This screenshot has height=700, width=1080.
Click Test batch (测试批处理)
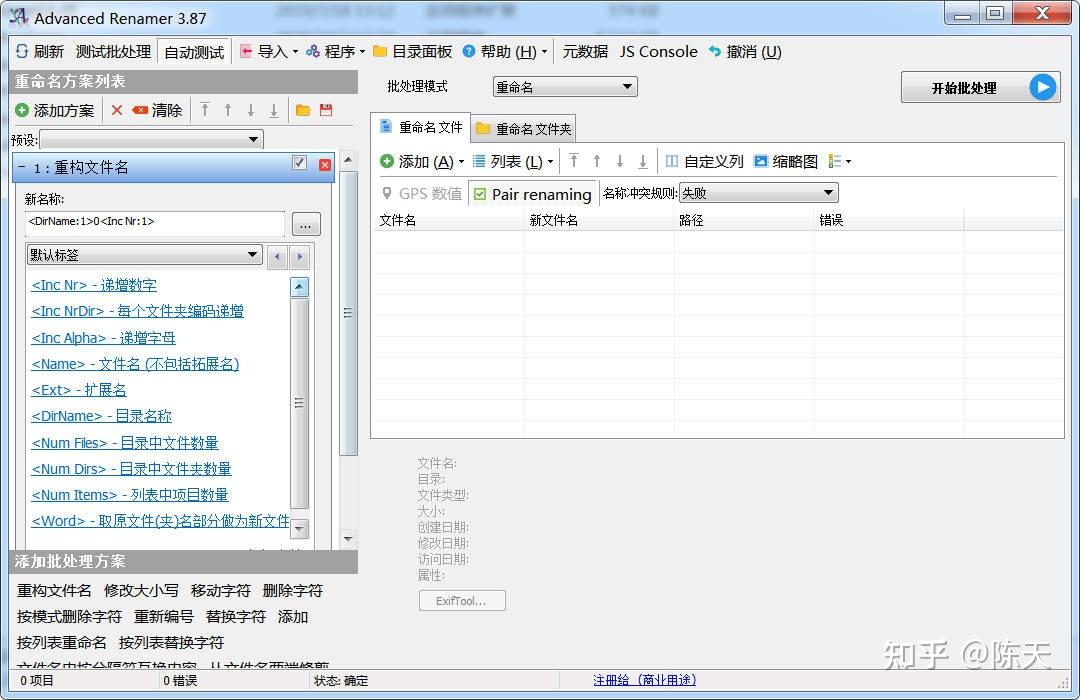point(113,52)
